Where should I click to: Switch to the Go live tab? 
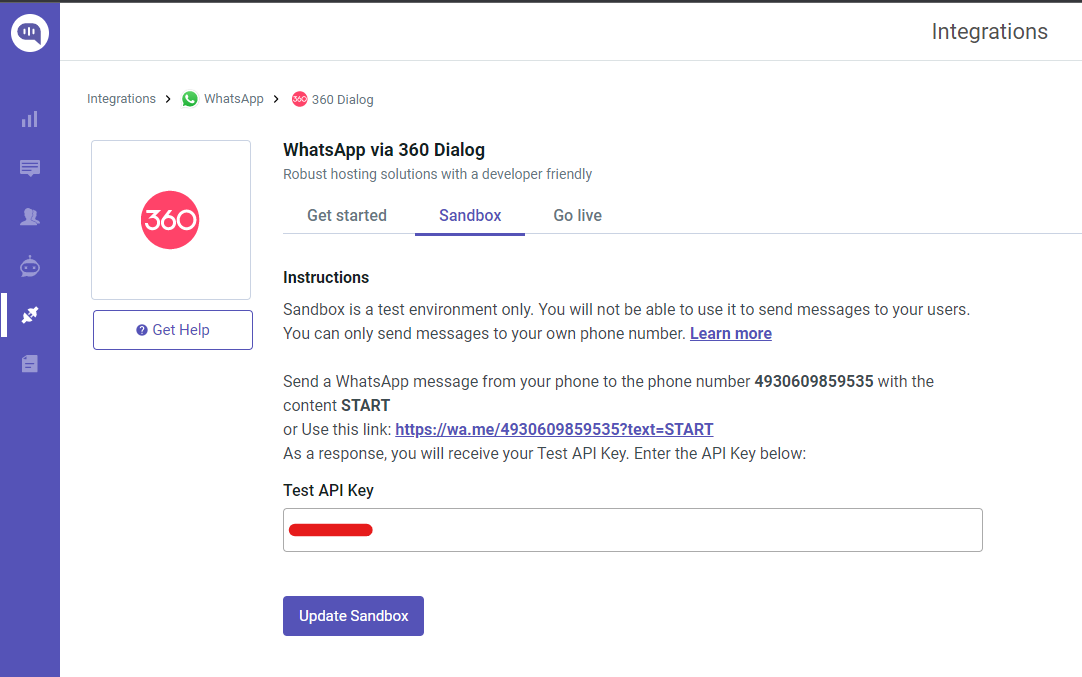click(x=578, y=215)
